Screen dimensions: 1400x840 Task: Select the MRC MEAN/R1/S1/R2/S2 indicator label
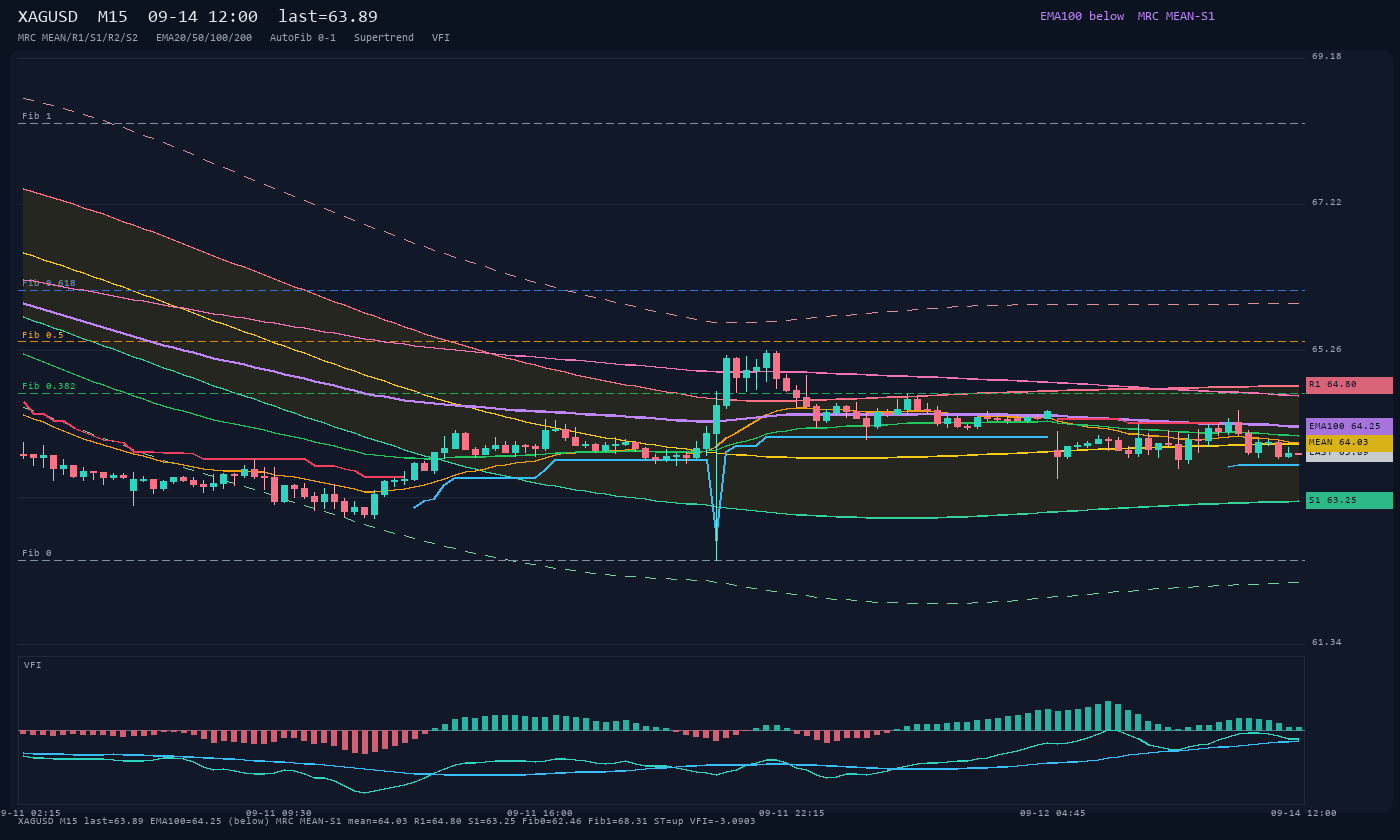78,38
